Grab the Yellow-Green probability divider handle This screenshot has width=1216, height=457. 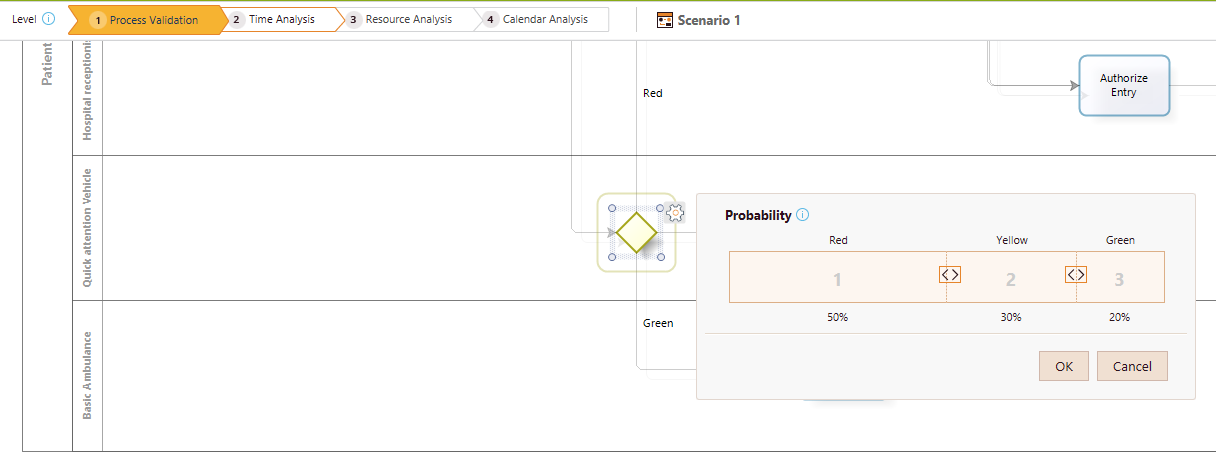pyautogui.click(x=1076, y=274)
